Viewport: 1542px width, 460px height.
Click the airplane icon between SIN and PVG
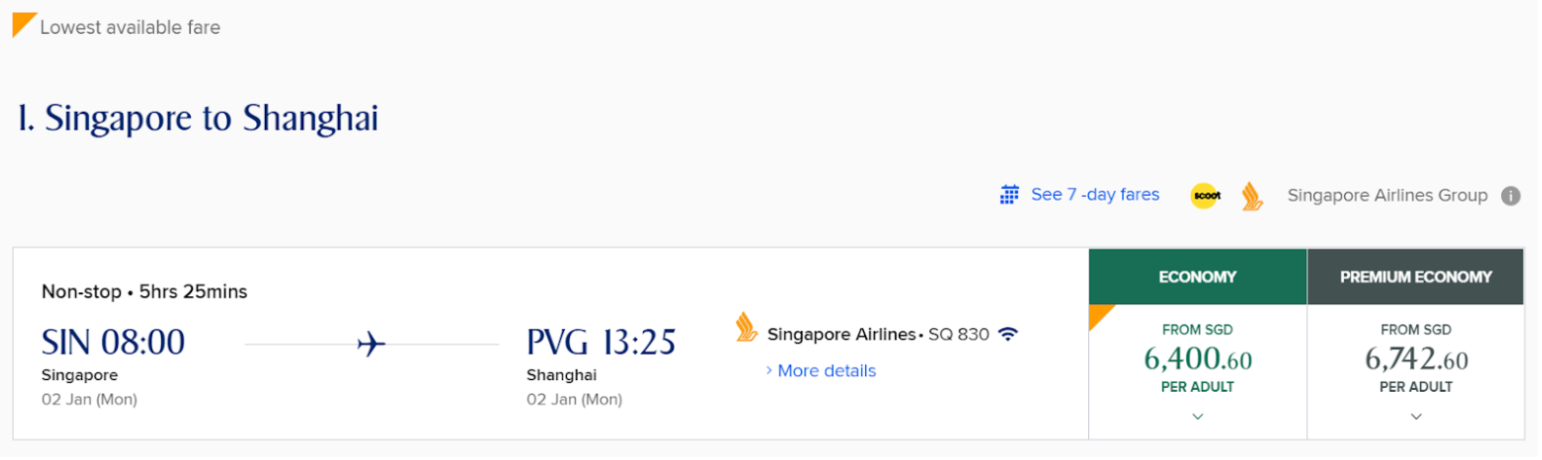[371, 345]
